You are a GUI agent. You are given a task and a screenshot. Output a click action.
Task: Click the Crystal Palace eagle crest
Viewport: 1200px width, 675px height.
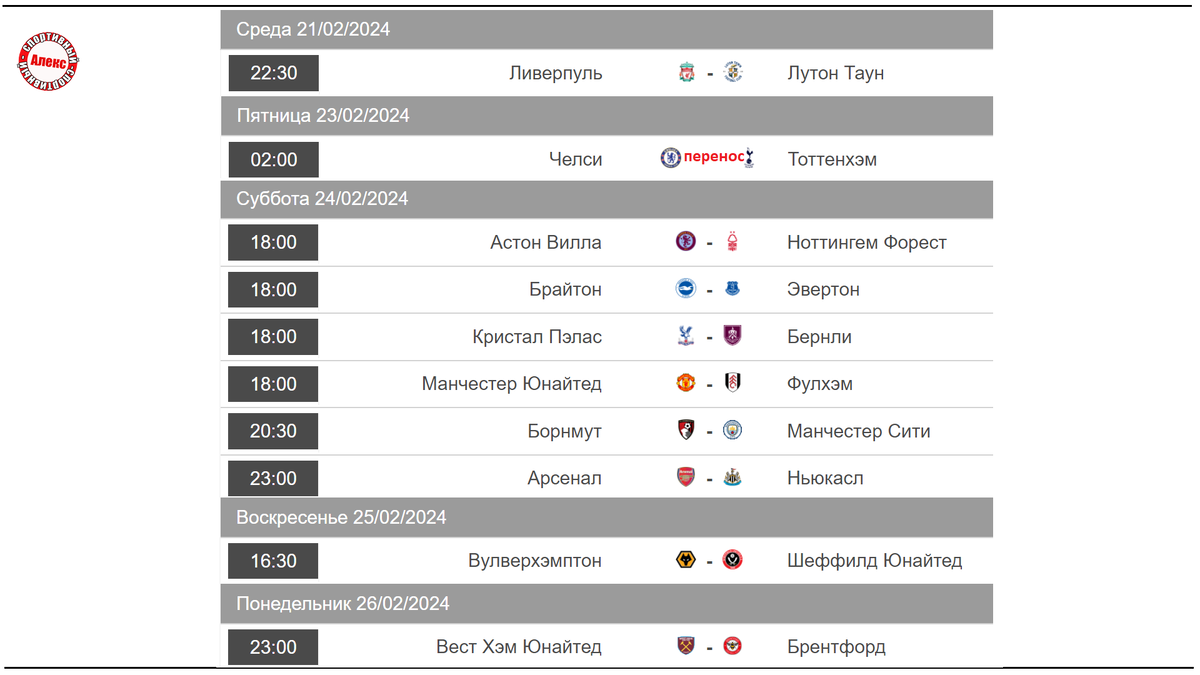pos(686,336)
